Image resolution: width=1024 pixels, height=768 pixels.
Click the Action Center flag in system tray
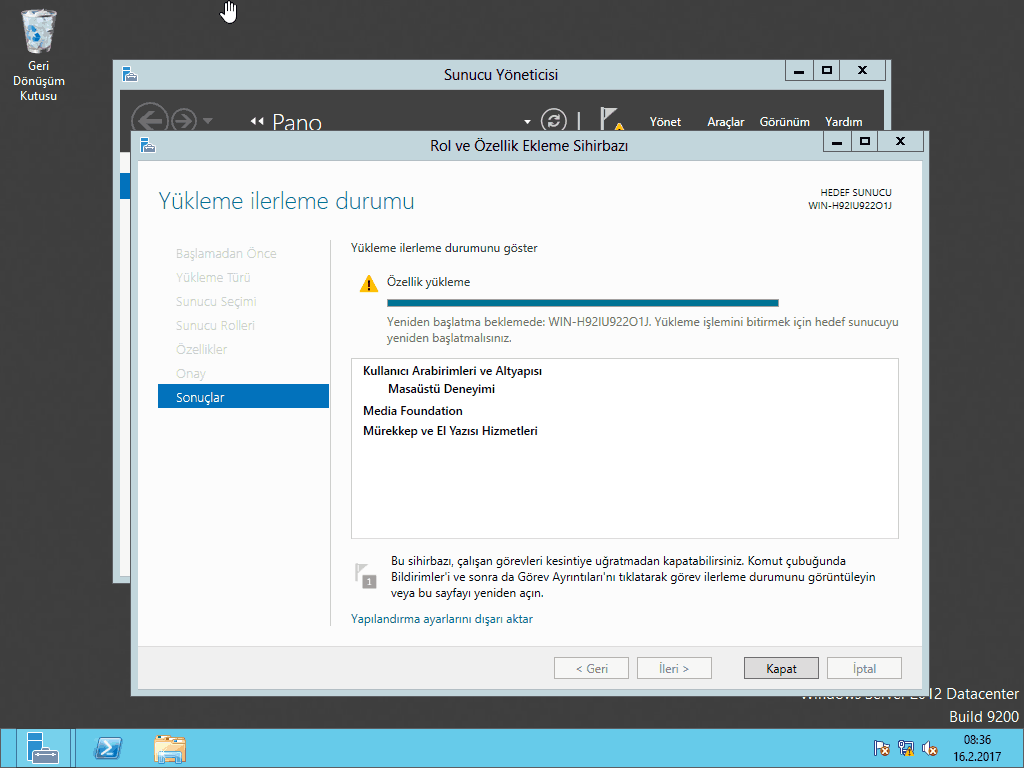pyautogui.click(x=882, y=748)
